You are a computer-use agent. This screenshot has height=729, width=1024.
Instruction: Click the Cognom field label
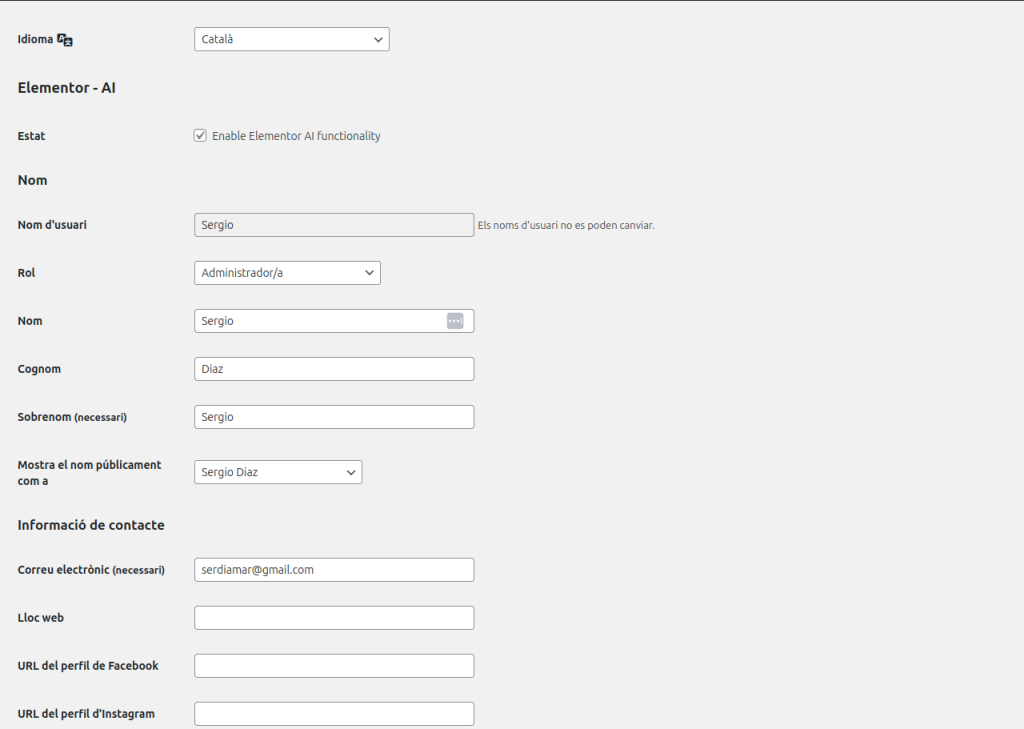[x=39, y=369]
